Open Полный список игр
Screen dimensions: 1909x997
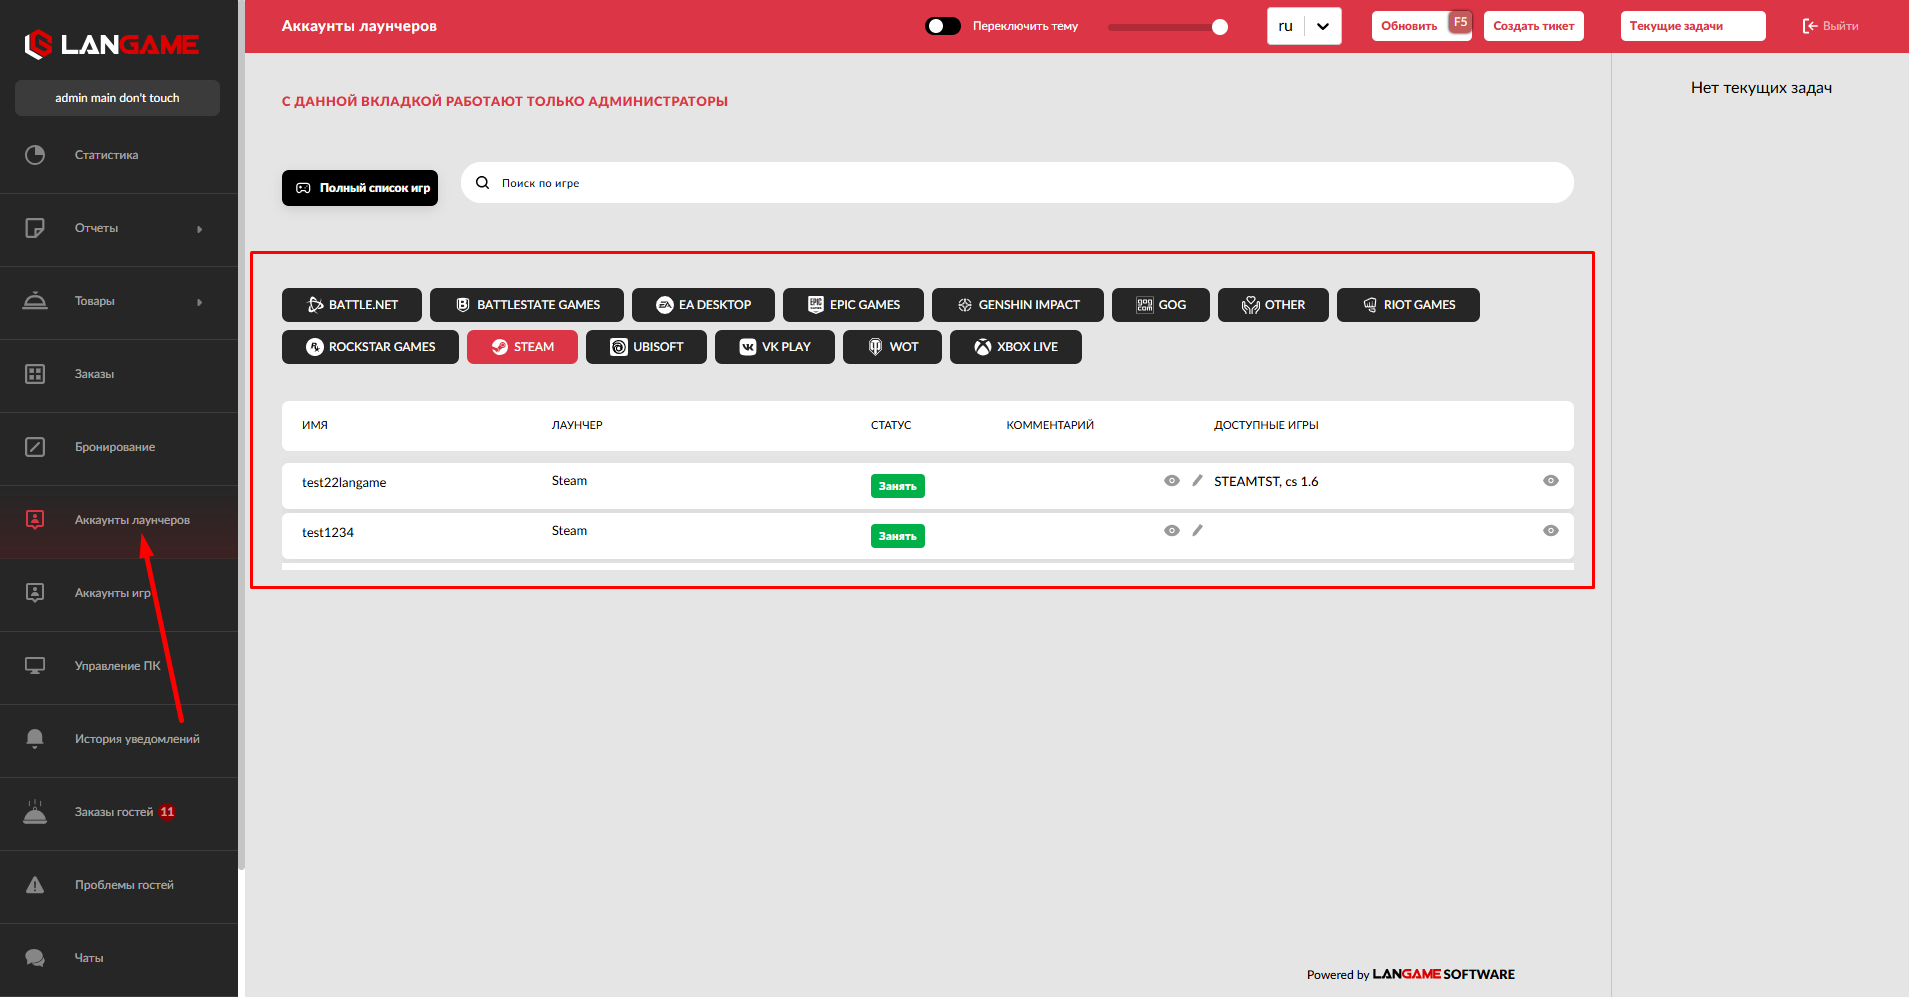(x=360, y=188)
